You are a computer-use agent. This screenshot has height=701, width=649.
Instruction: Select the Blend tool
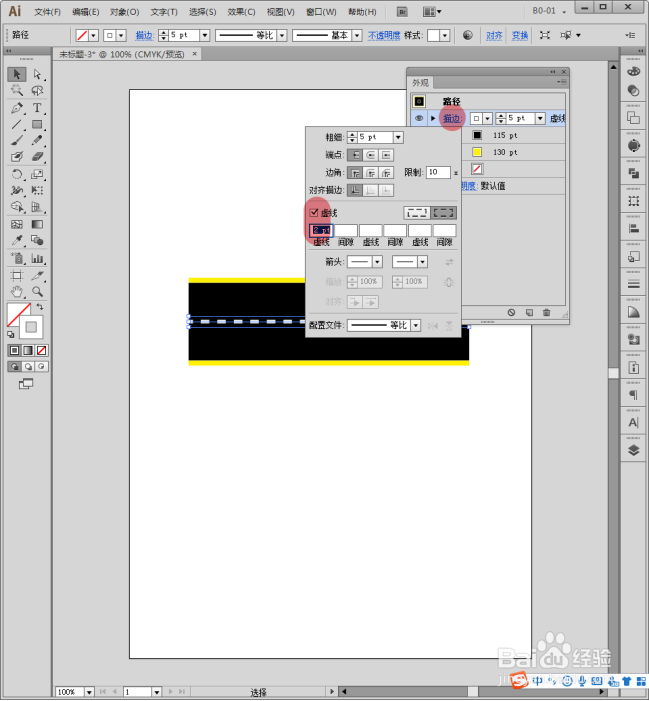point(37,241)
